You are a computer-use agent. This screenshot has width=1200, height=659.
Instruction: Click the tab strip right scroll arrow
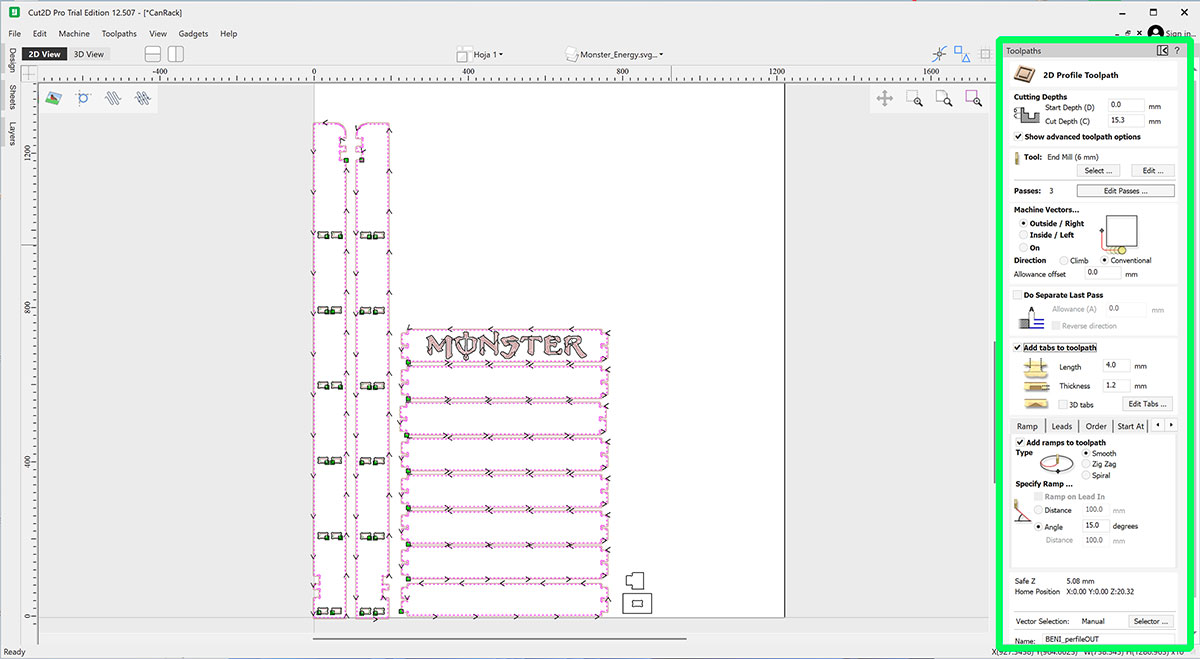pyautogui.click(x=1169, y=426)
